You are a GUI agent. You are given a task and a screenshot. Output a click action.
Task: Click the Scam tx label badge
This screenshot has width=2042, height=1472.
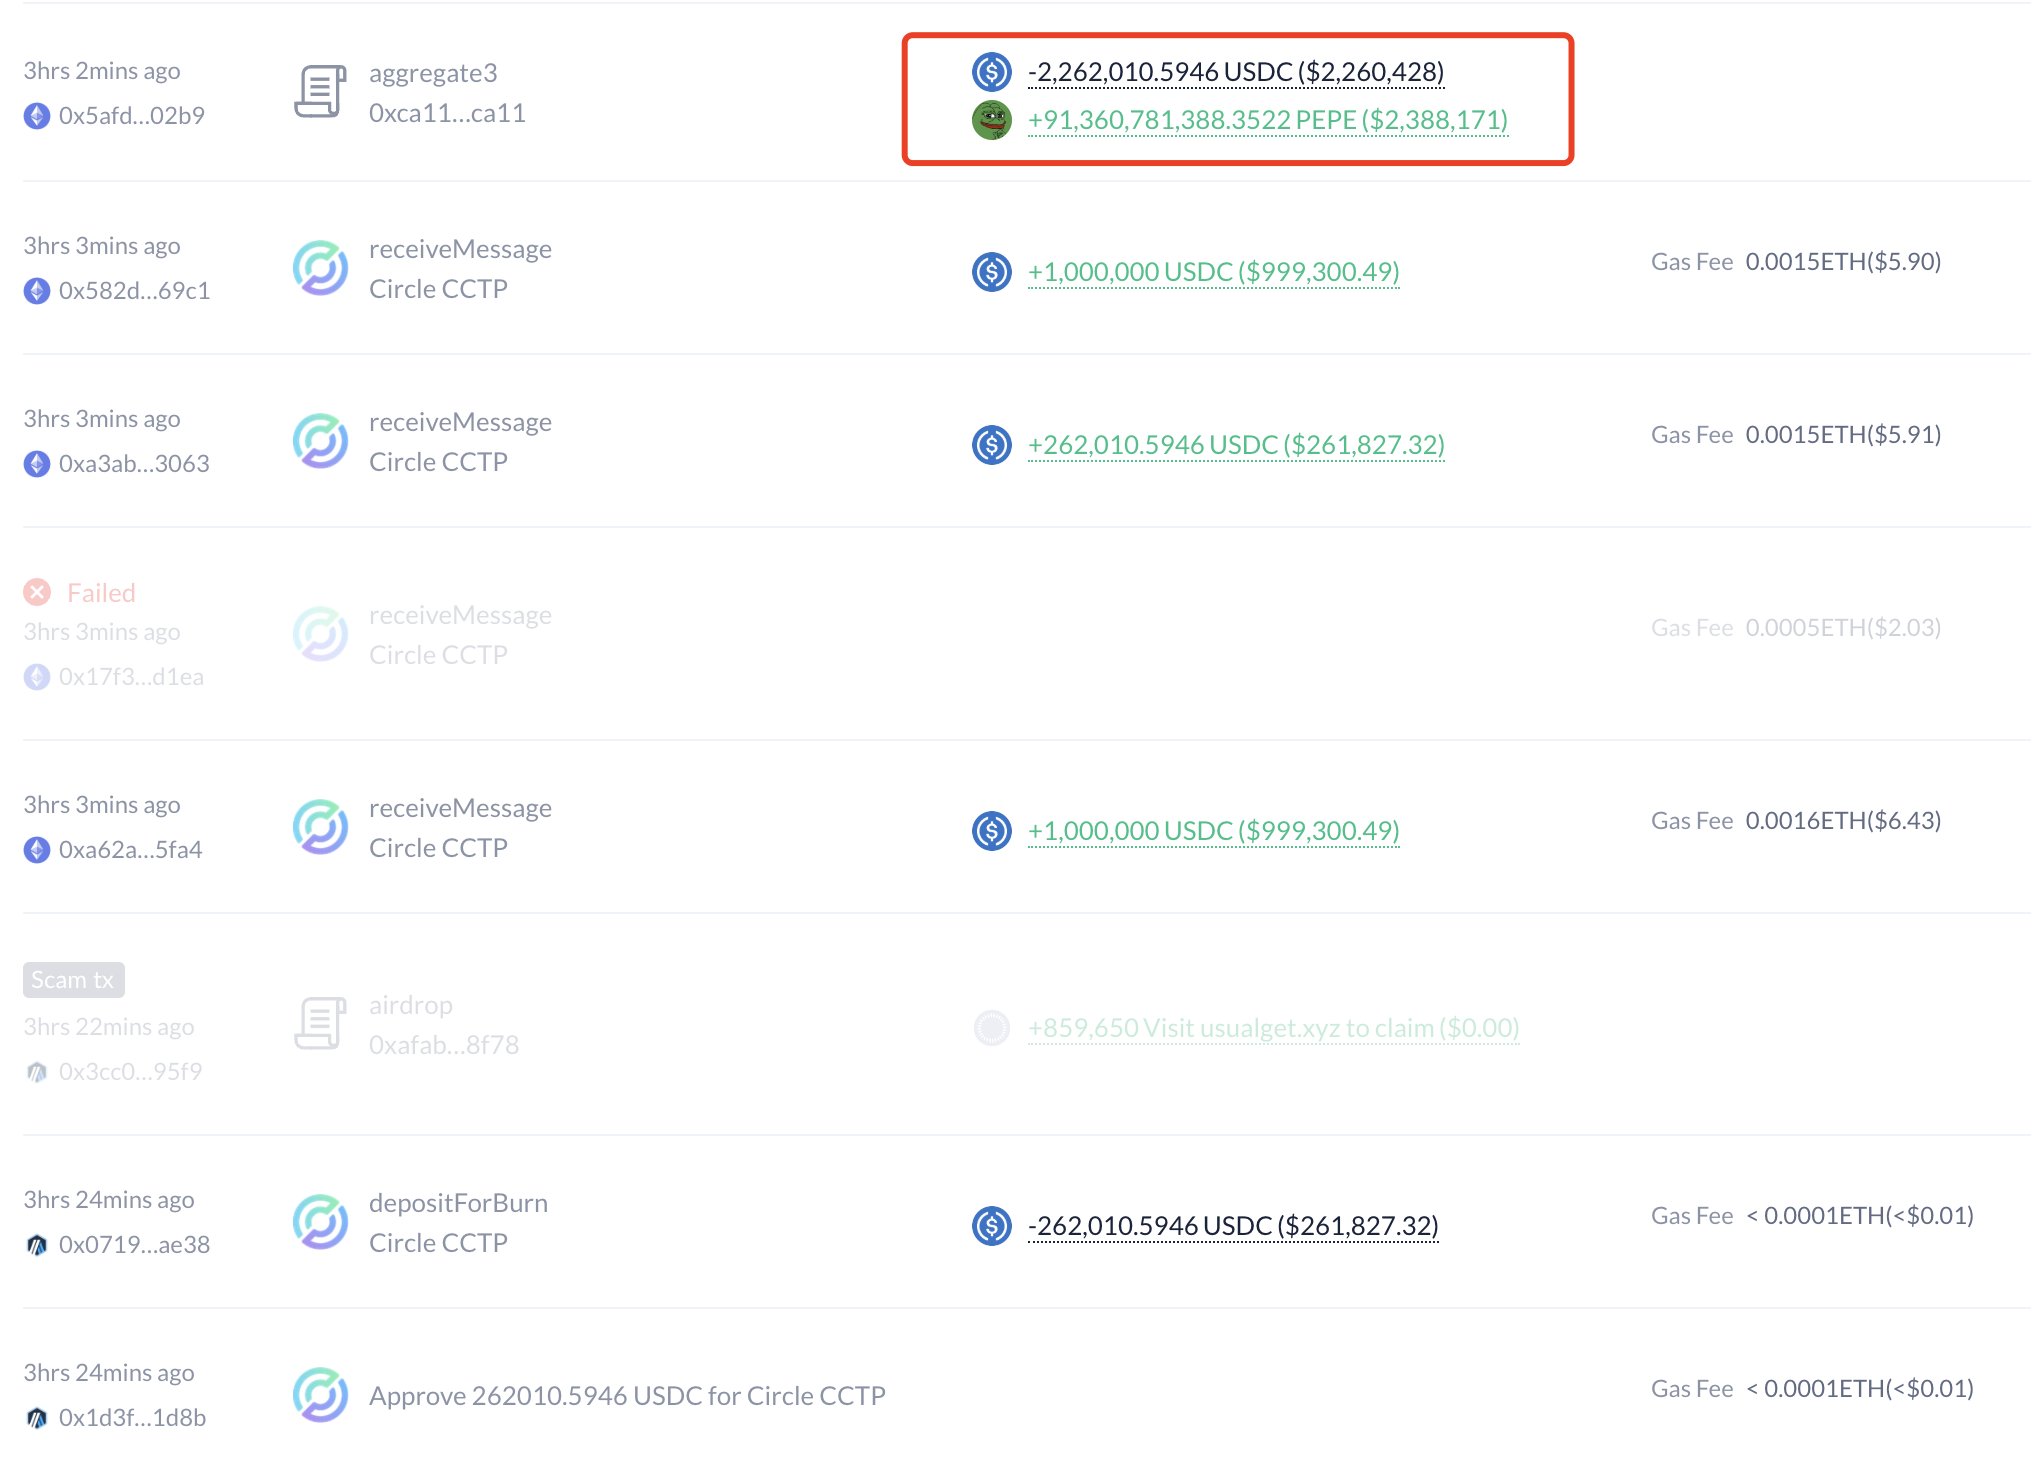[73, 980]
